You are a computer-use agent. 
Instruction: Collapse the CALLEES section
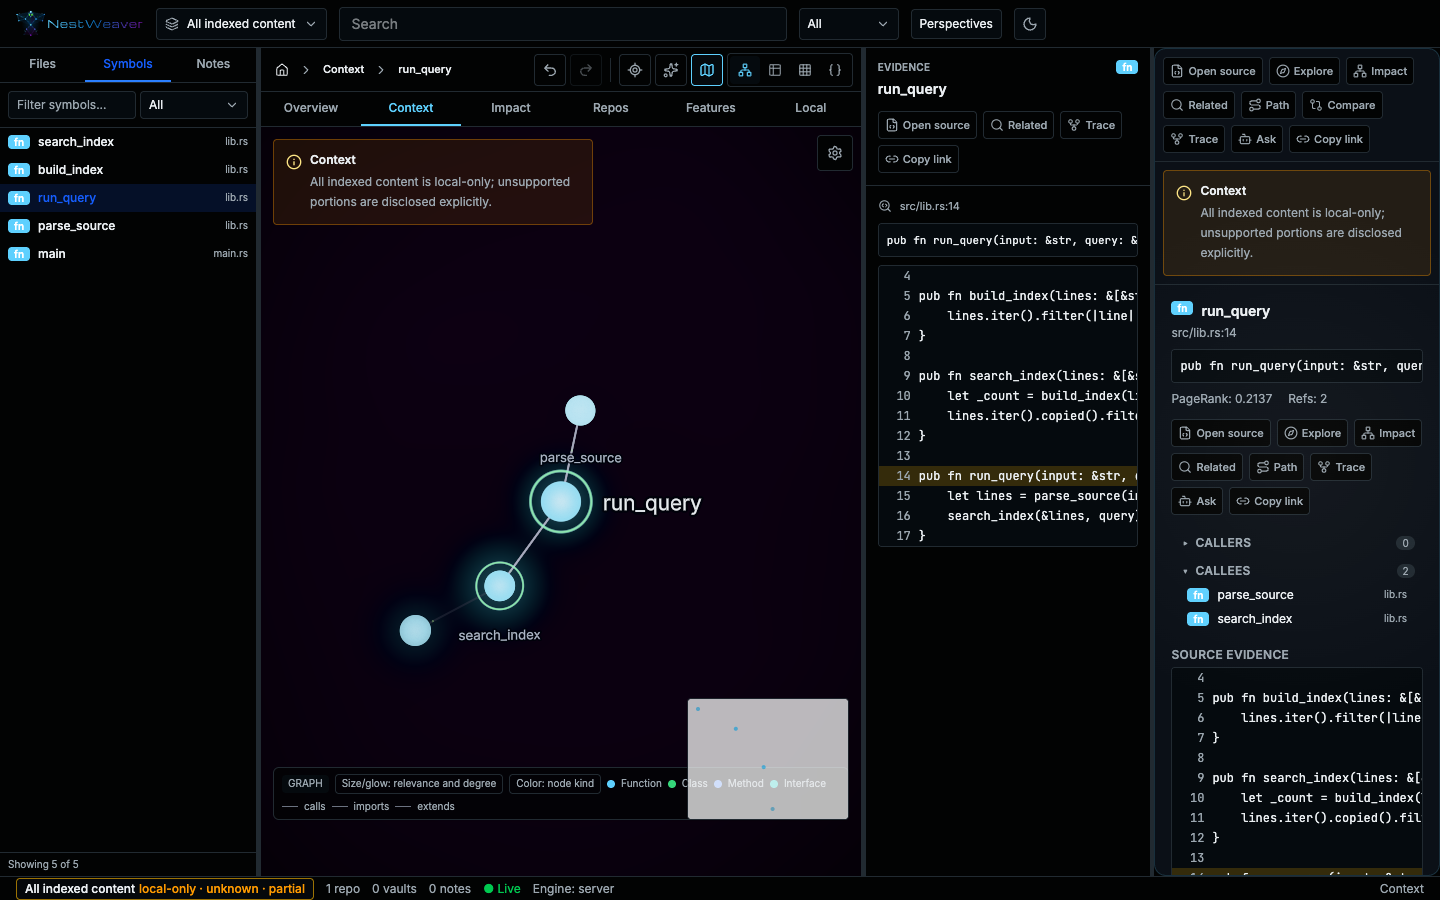(1296, 571)
